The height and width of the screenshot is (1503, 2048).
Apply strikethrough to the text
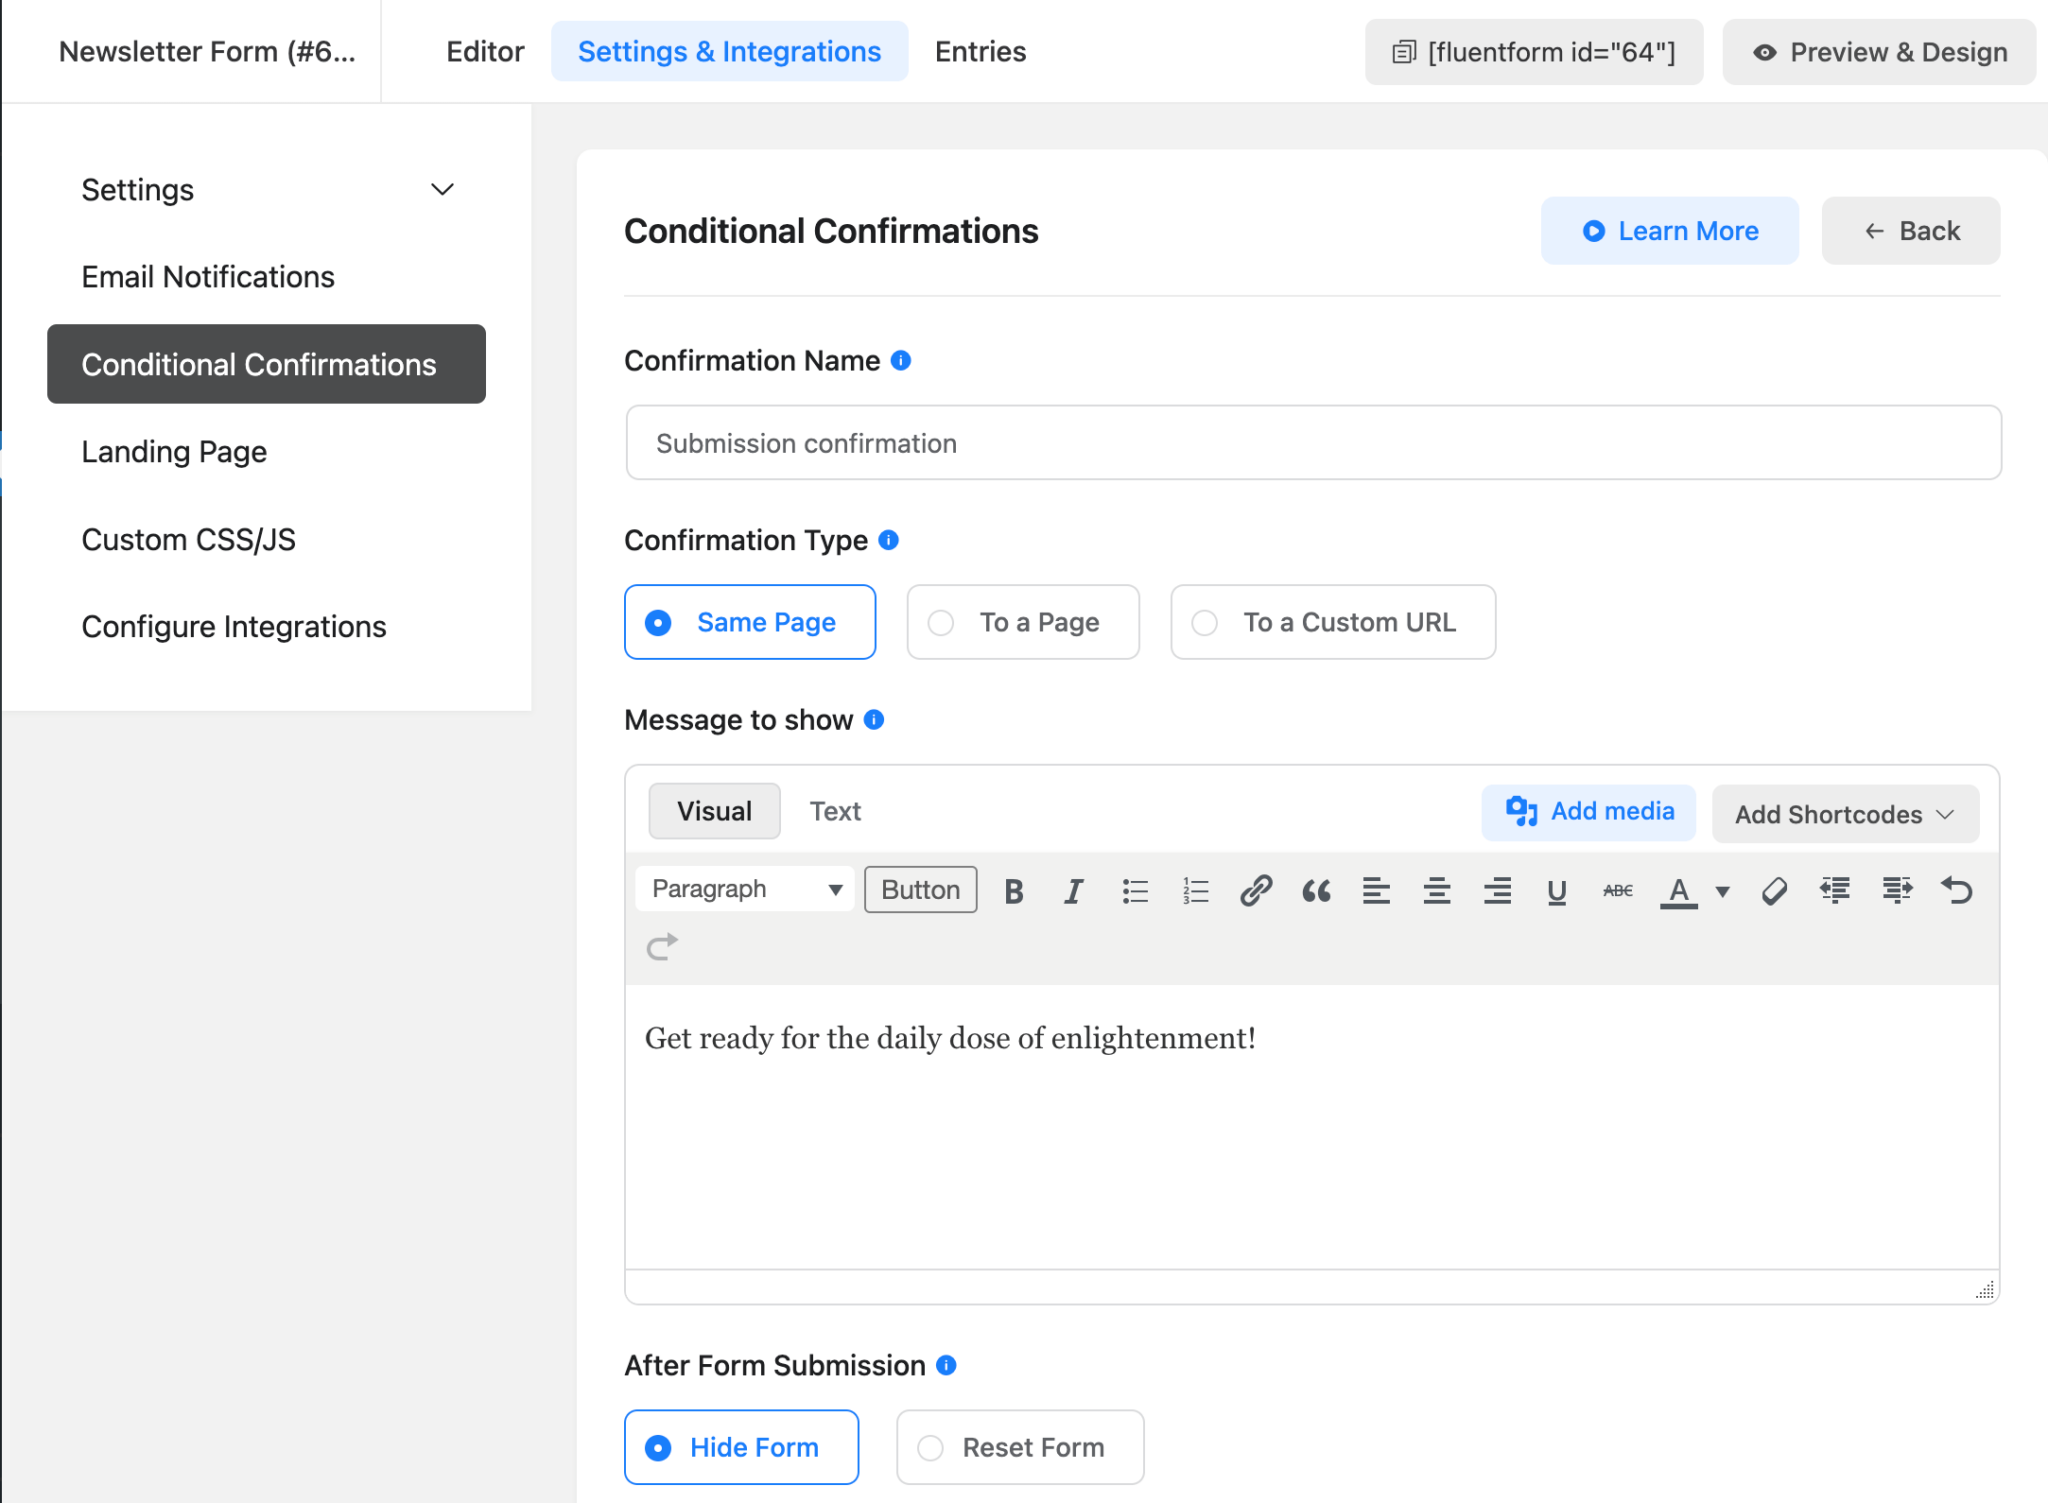coord(1617,889)
